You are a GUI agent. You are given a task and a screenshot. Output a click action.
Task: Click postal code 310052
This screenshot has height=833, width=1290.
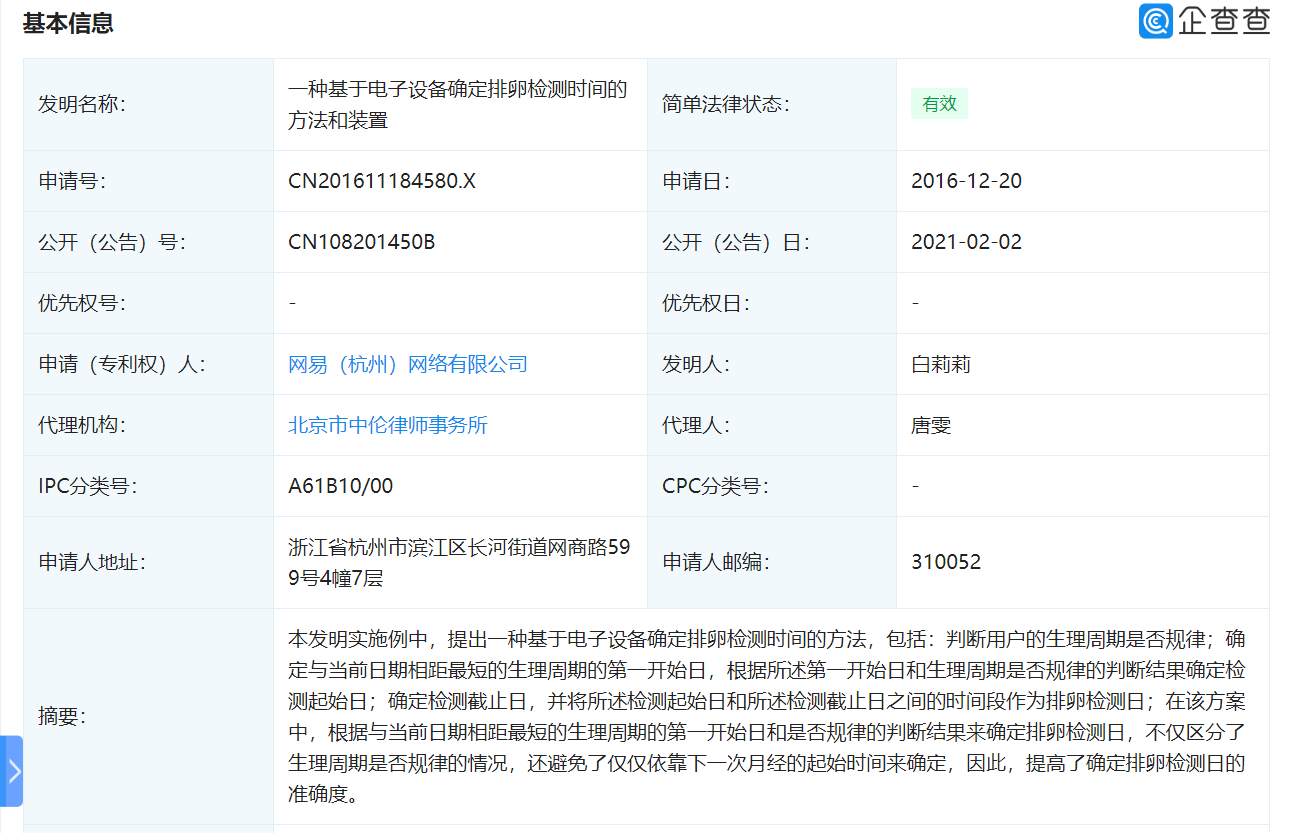point(946,562)
